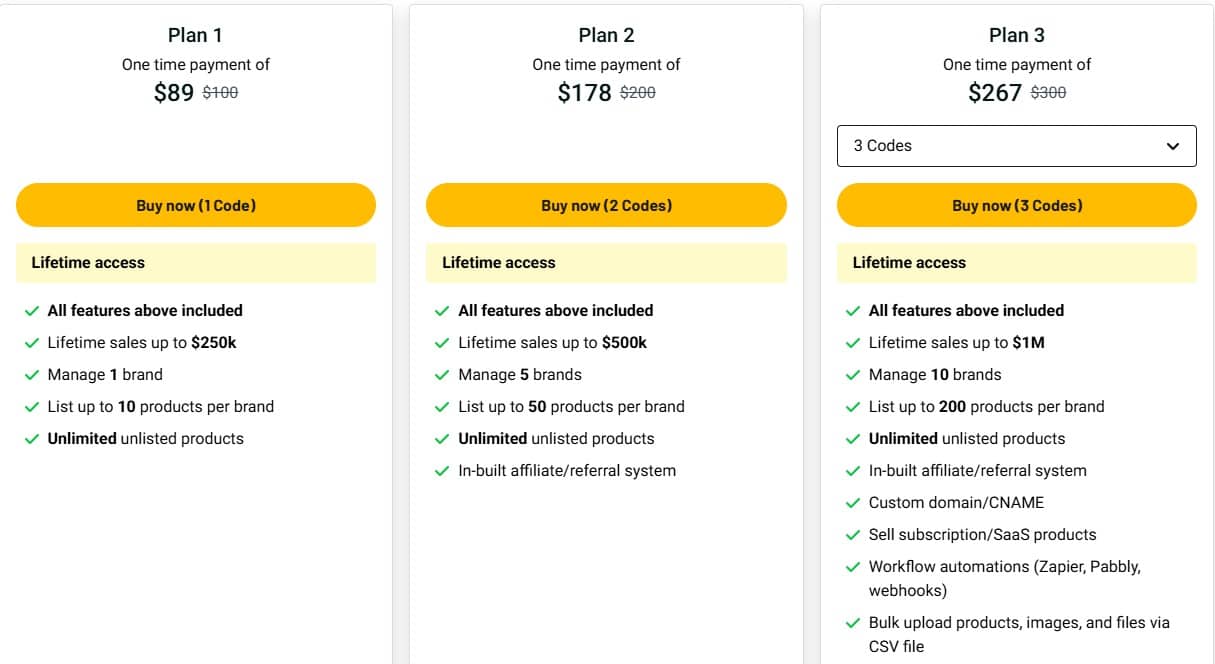Click checkmark next to Workflow automations
Screen dimensions: 1215x664
(853, 567)
